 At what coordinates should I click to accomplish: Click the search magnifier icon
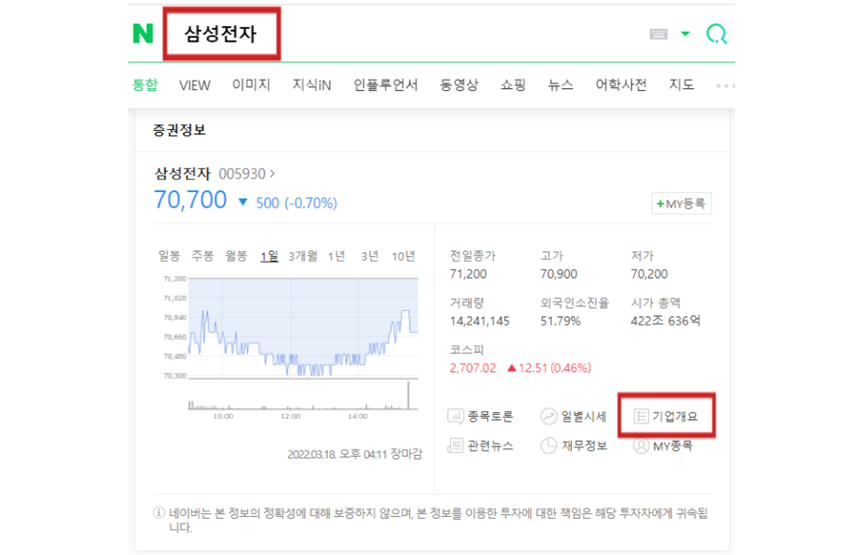click(717, 34)
